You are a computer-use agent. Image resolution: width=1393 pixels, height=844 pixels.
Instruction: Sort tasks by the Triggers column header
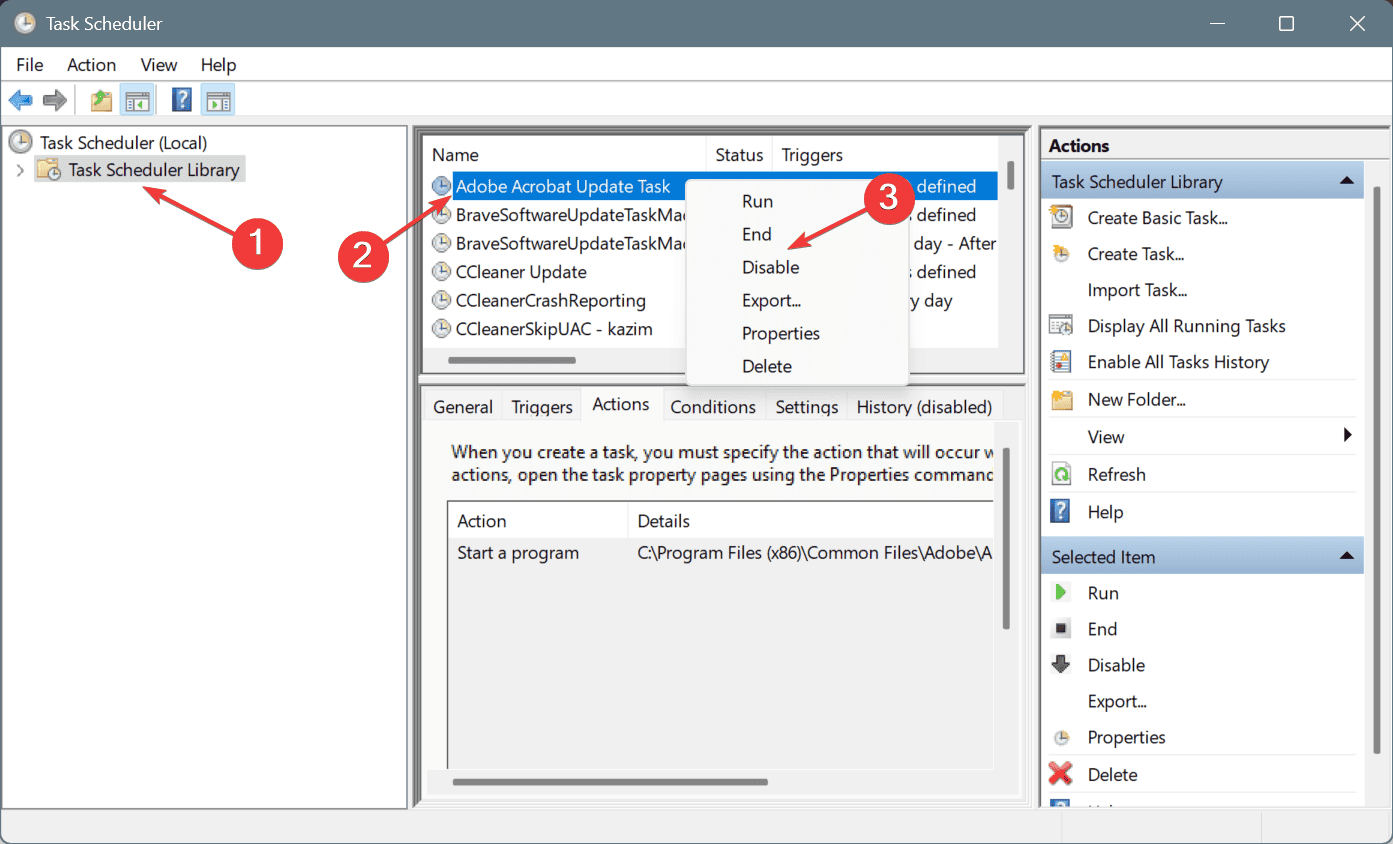click(886, 155)
